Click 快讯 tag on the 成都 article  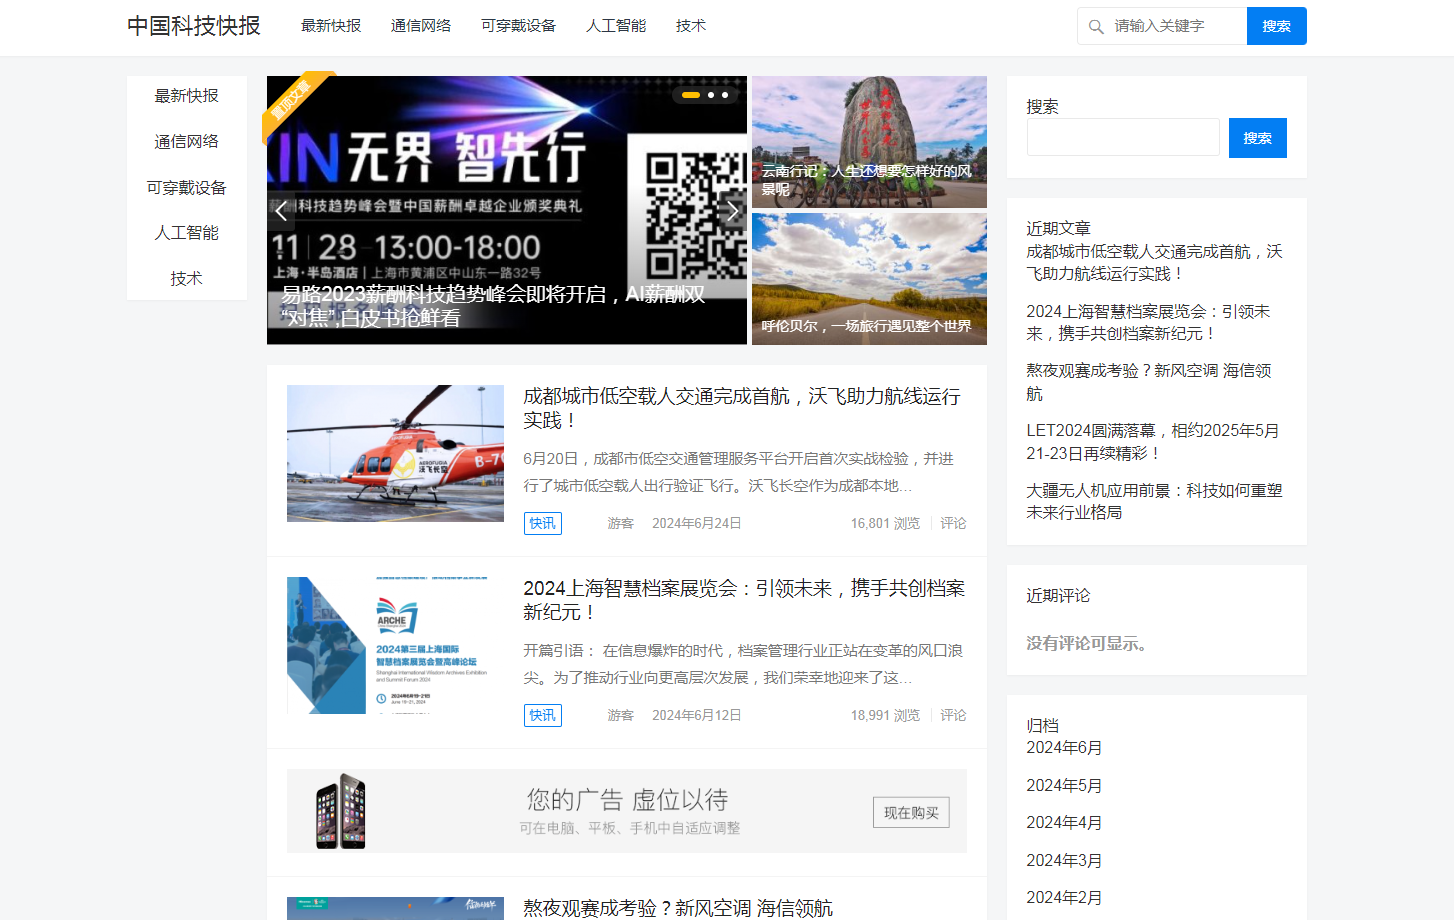tap(543, 523)
